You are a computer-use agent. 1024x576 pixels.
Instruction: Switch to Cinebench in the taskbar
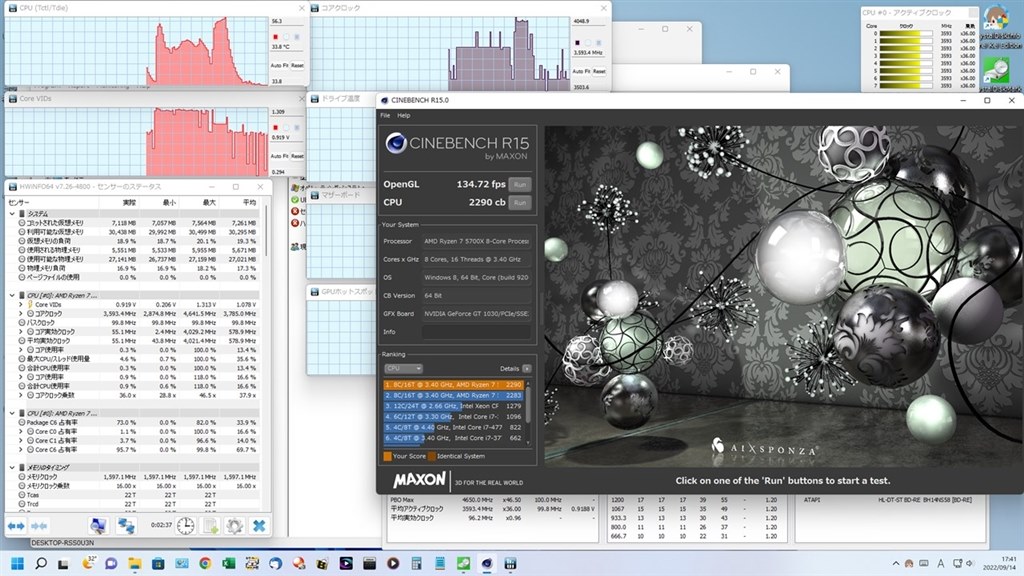487,563
